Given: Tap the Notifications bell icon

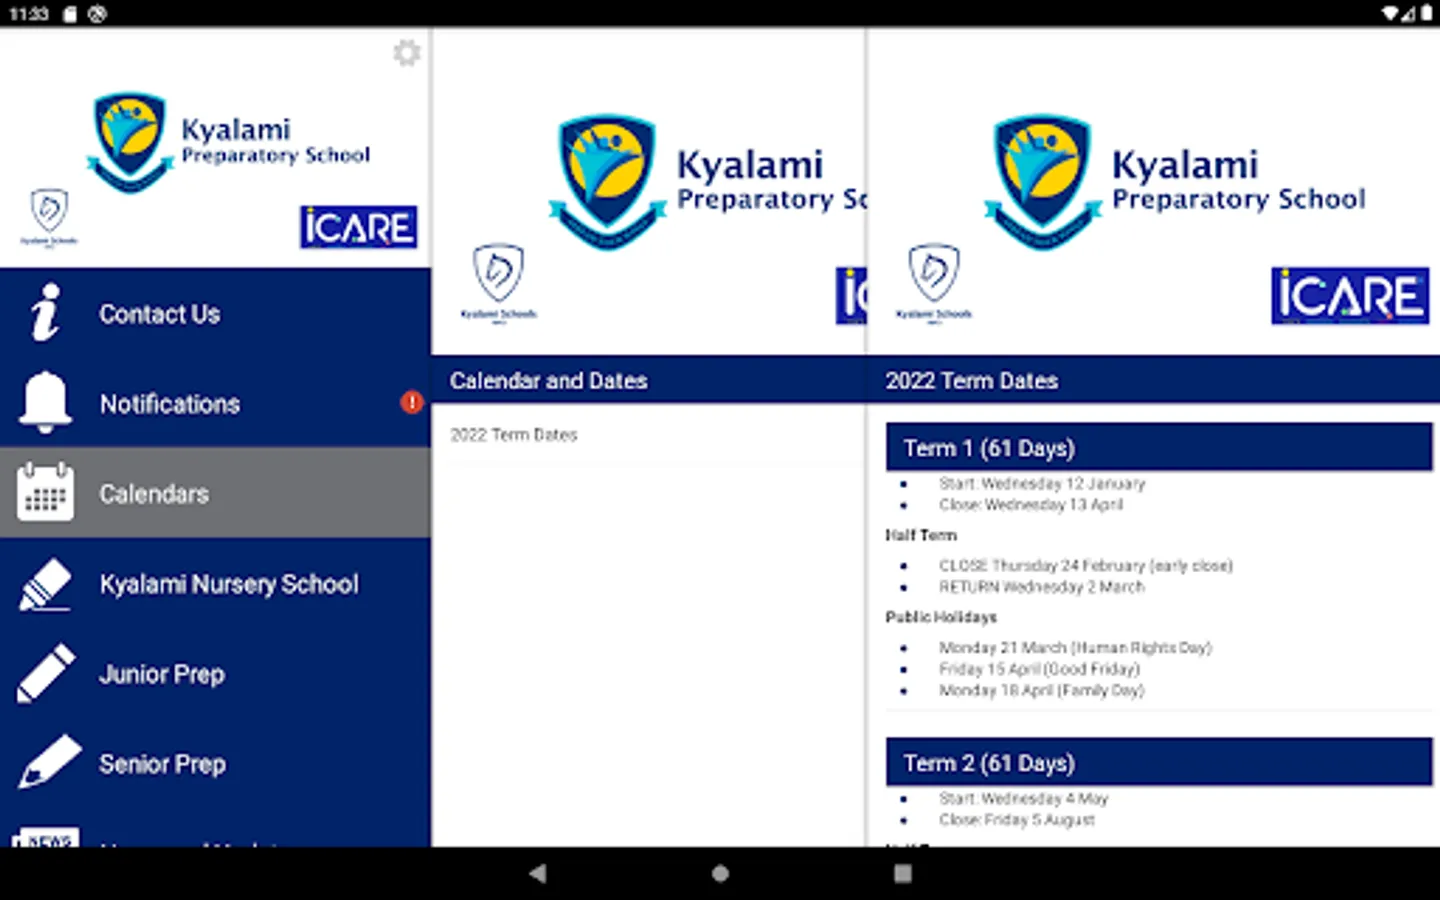Looking at the screenshot, I should pyautogui.click(x=45, y=402).
